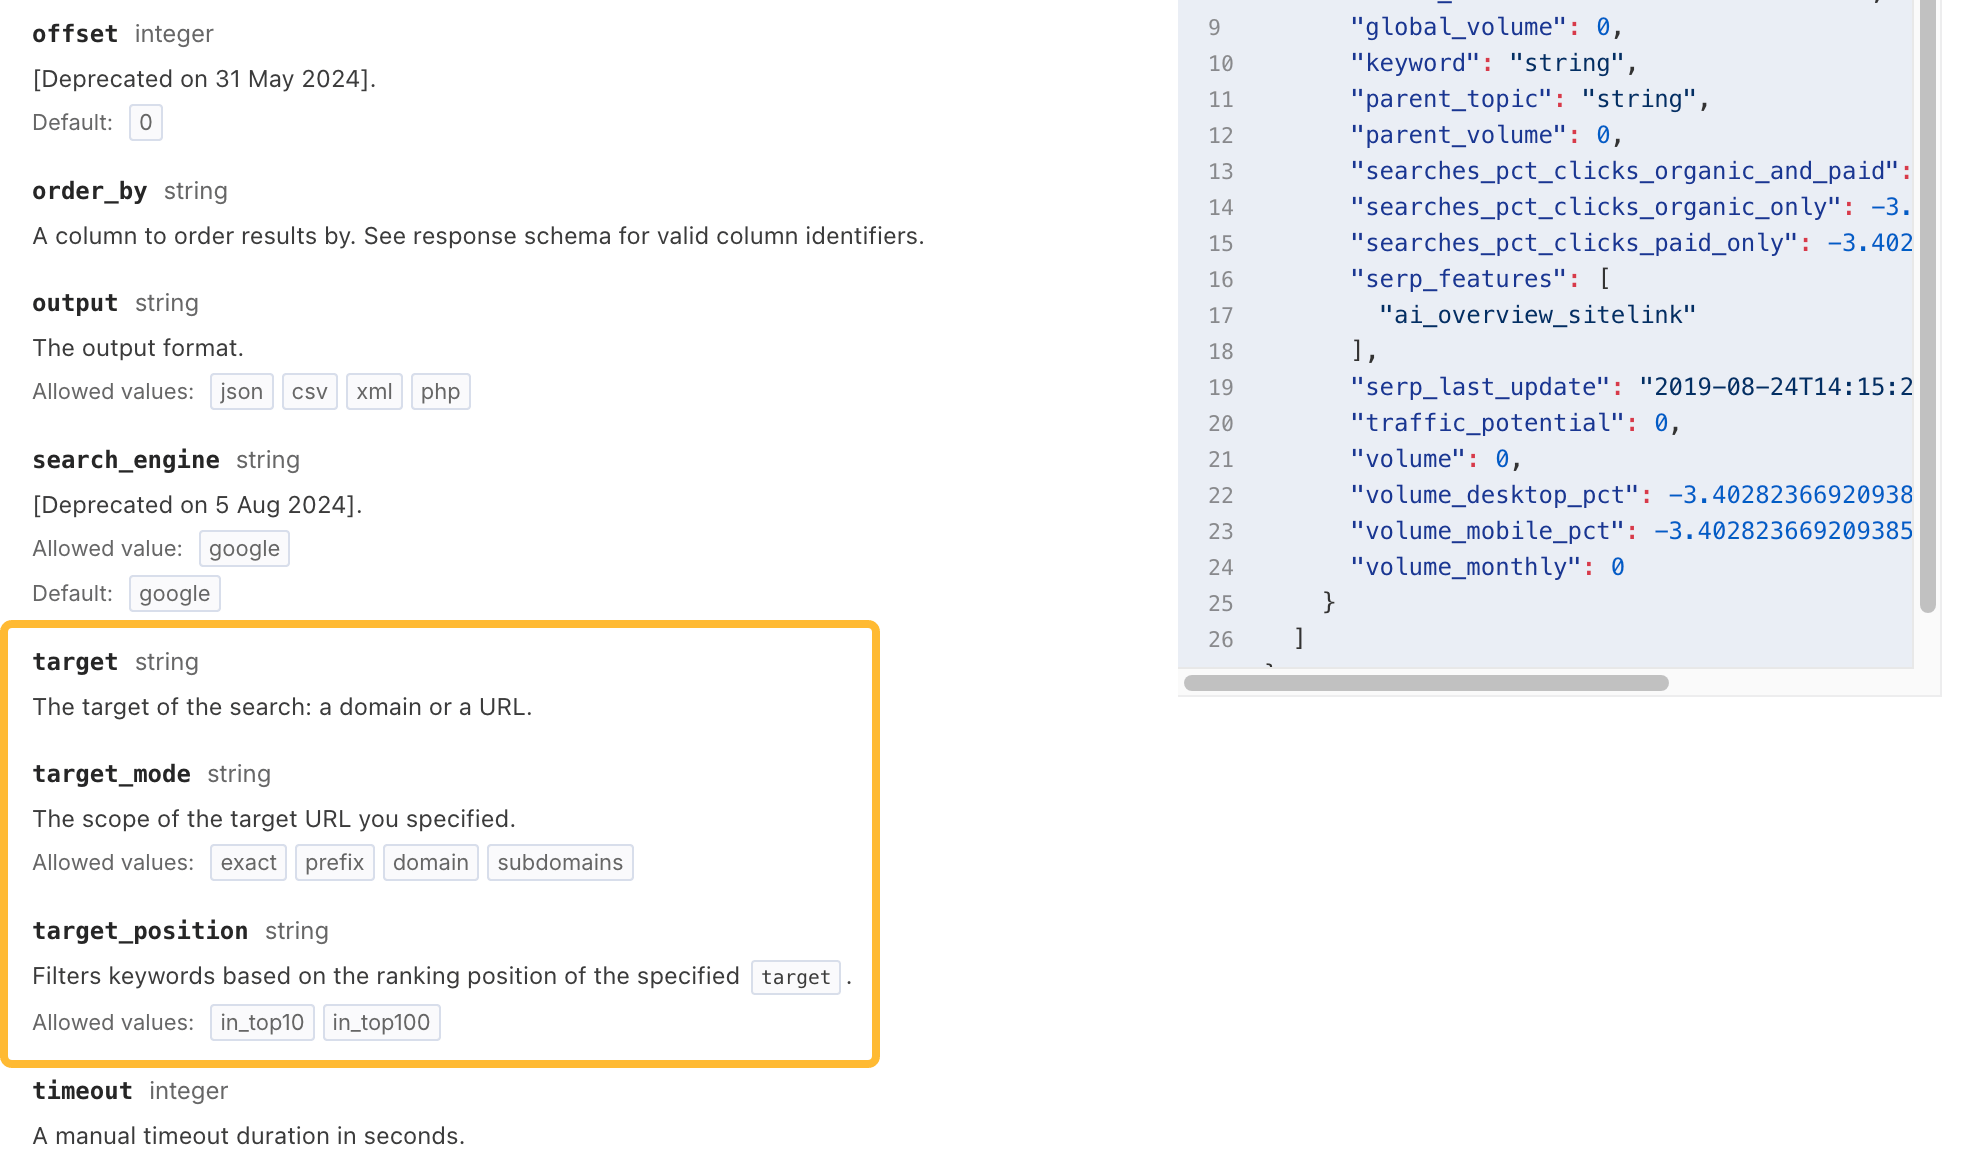Click the order_by parameter heading
The width and height of the screenshot is (1966, 1176).
90,191
